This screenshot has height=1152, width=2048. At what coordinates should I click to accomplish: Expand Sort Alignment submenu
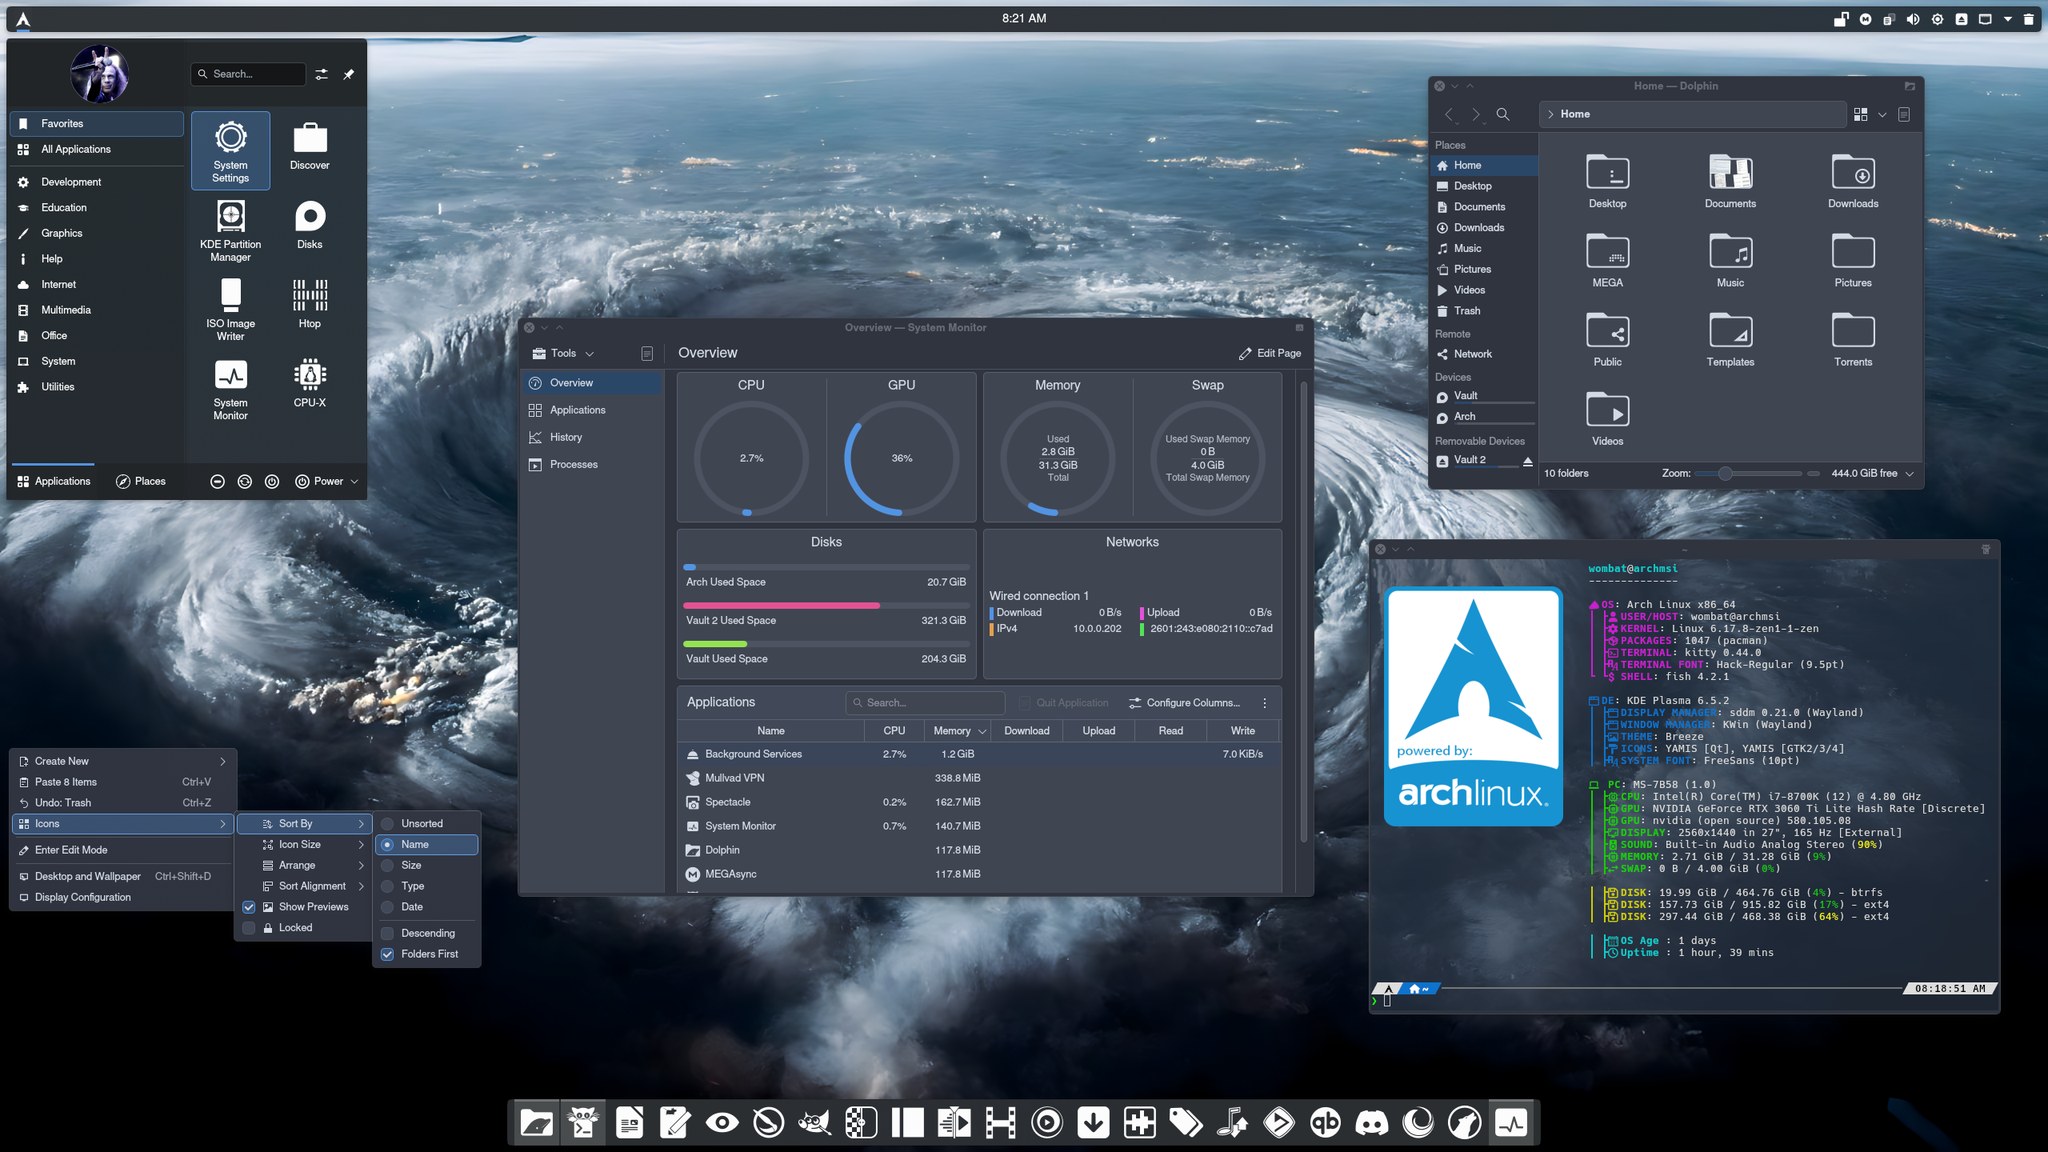(303, 886)
